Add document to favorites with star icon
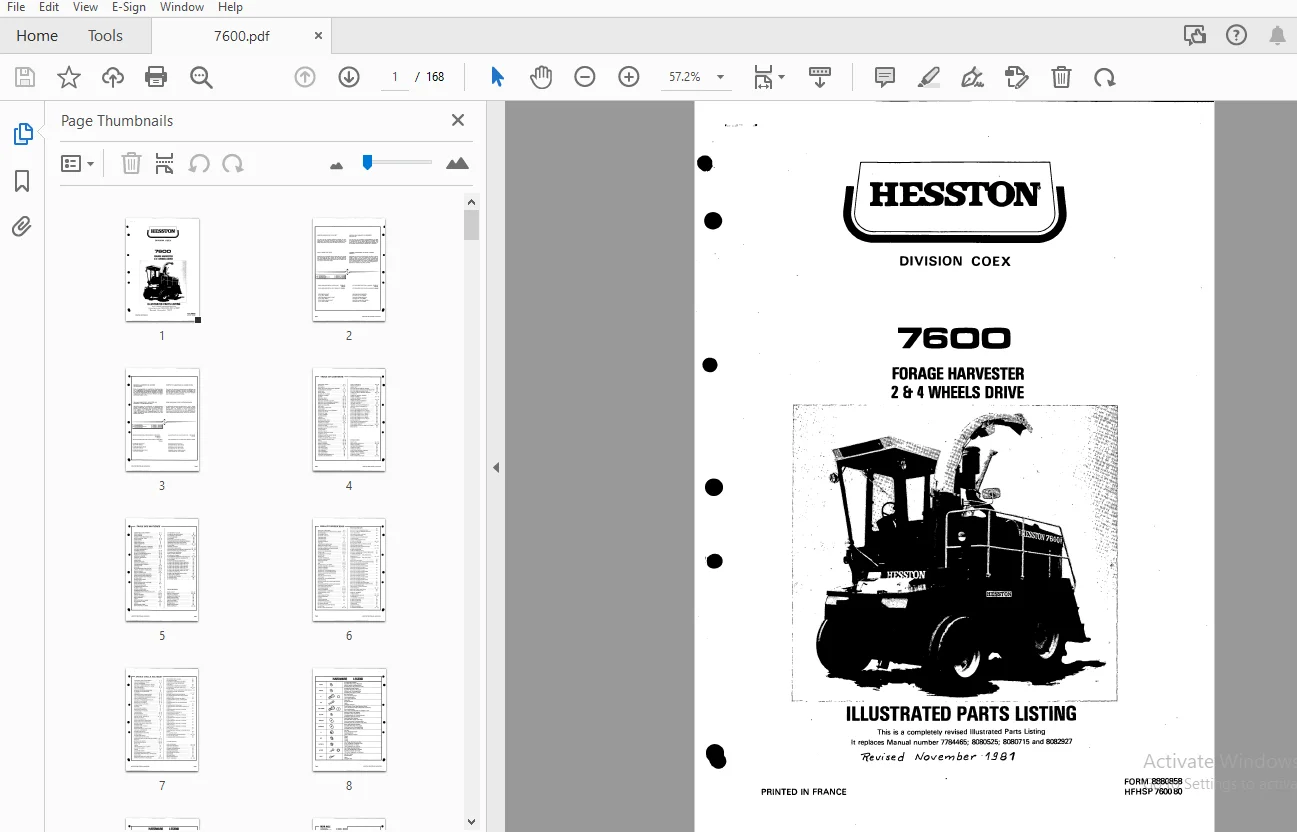Screen dimensions: 1297x832 click(69, 77)
